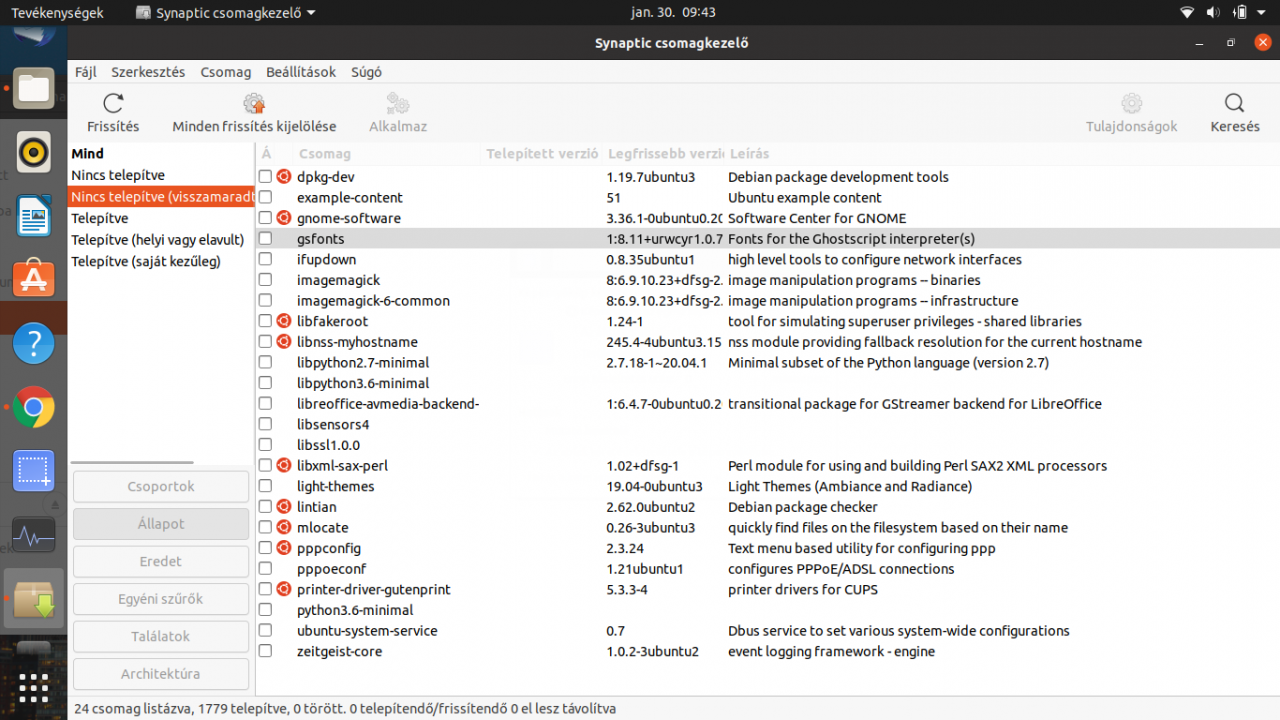Image resolution: width=1280 pixels, height=720 pixels.
Task: Open Keresés magnifier search icon
Action: pos(1235,103)
